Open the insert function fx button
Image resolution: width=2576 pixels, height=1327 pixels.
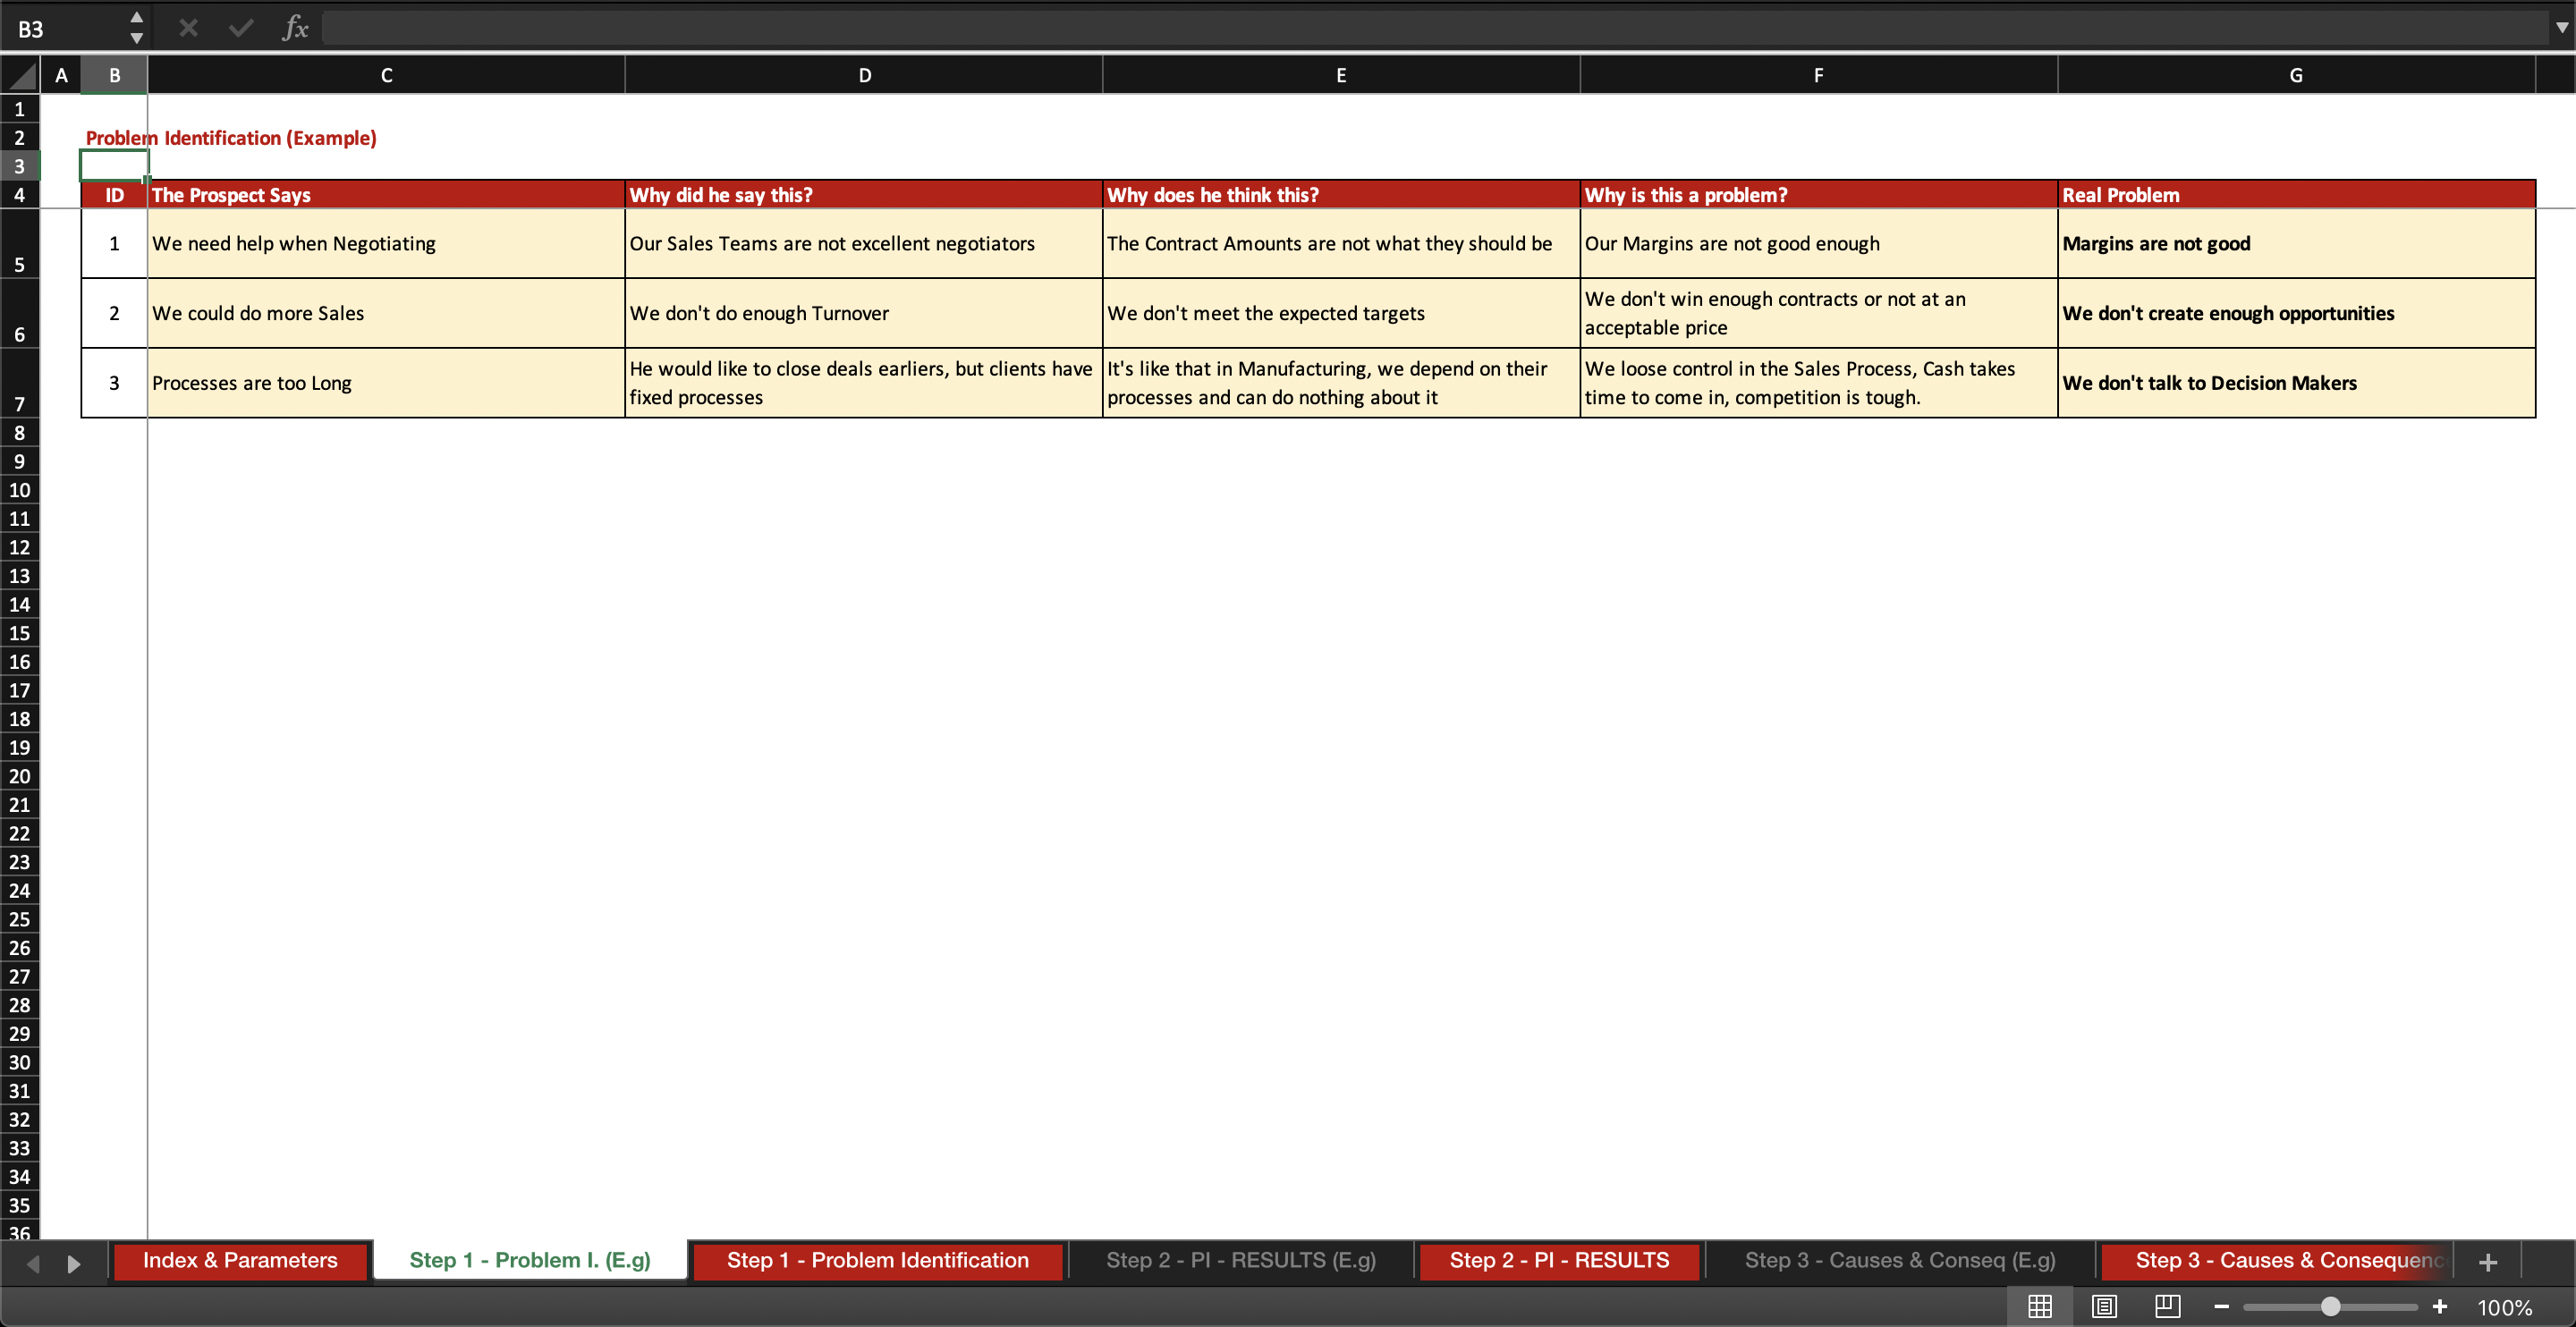point(295,28)
